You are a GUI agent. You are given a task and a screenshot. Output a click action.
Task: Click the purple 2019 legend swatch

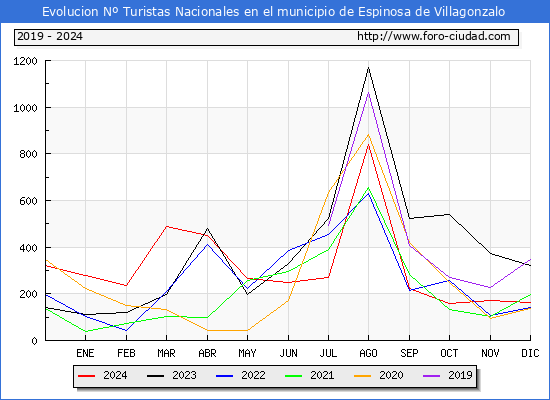point(432,376)
